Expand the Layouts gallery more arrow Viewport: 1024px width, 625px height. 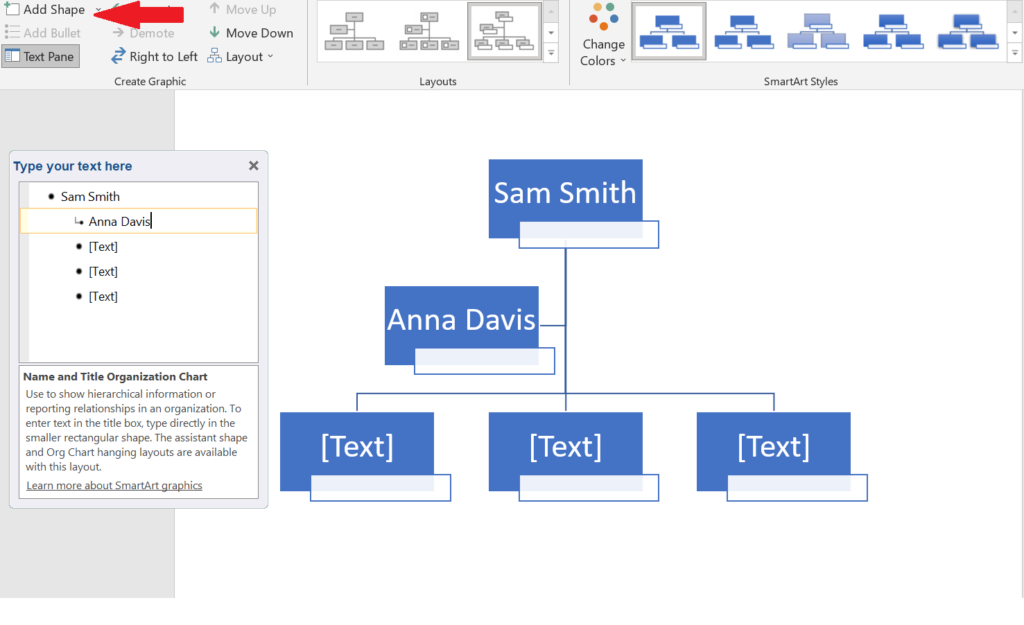pyautogui.click(x=551, y=53)
